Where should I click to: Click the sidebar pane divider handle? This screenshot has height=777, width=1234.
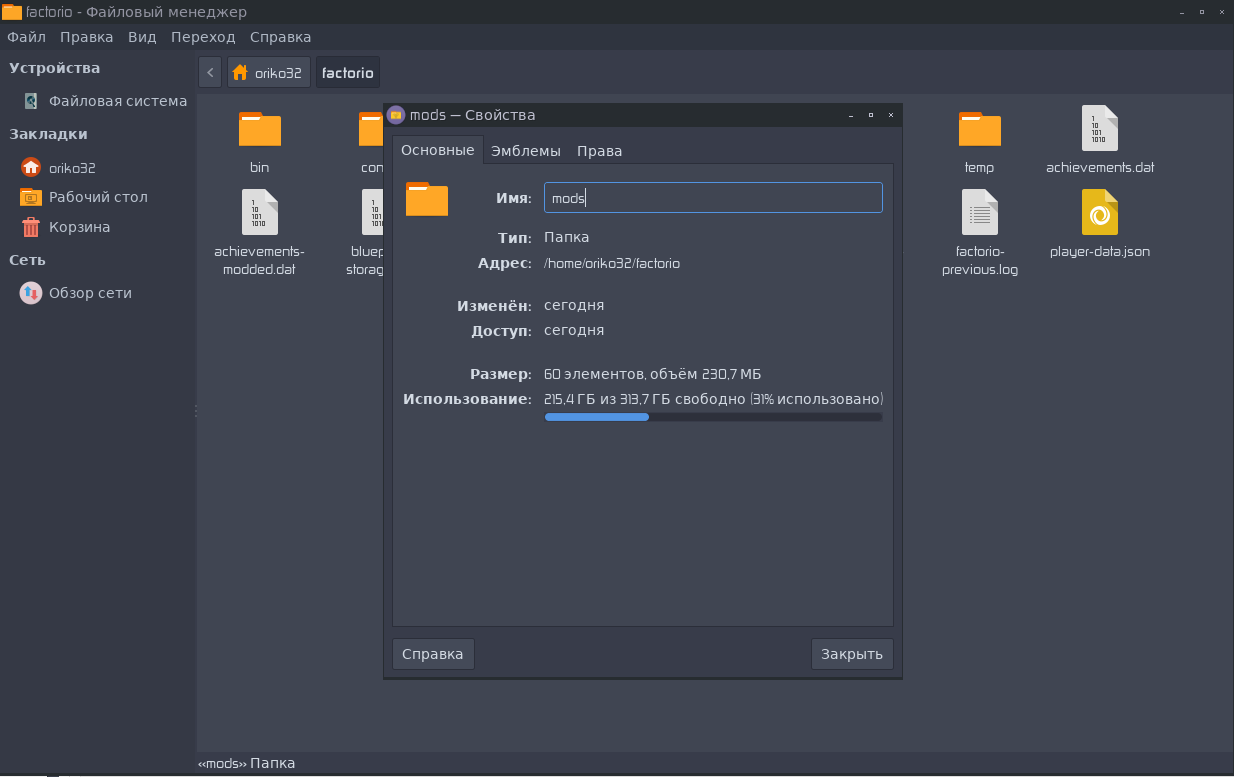(x=196, y=411)
